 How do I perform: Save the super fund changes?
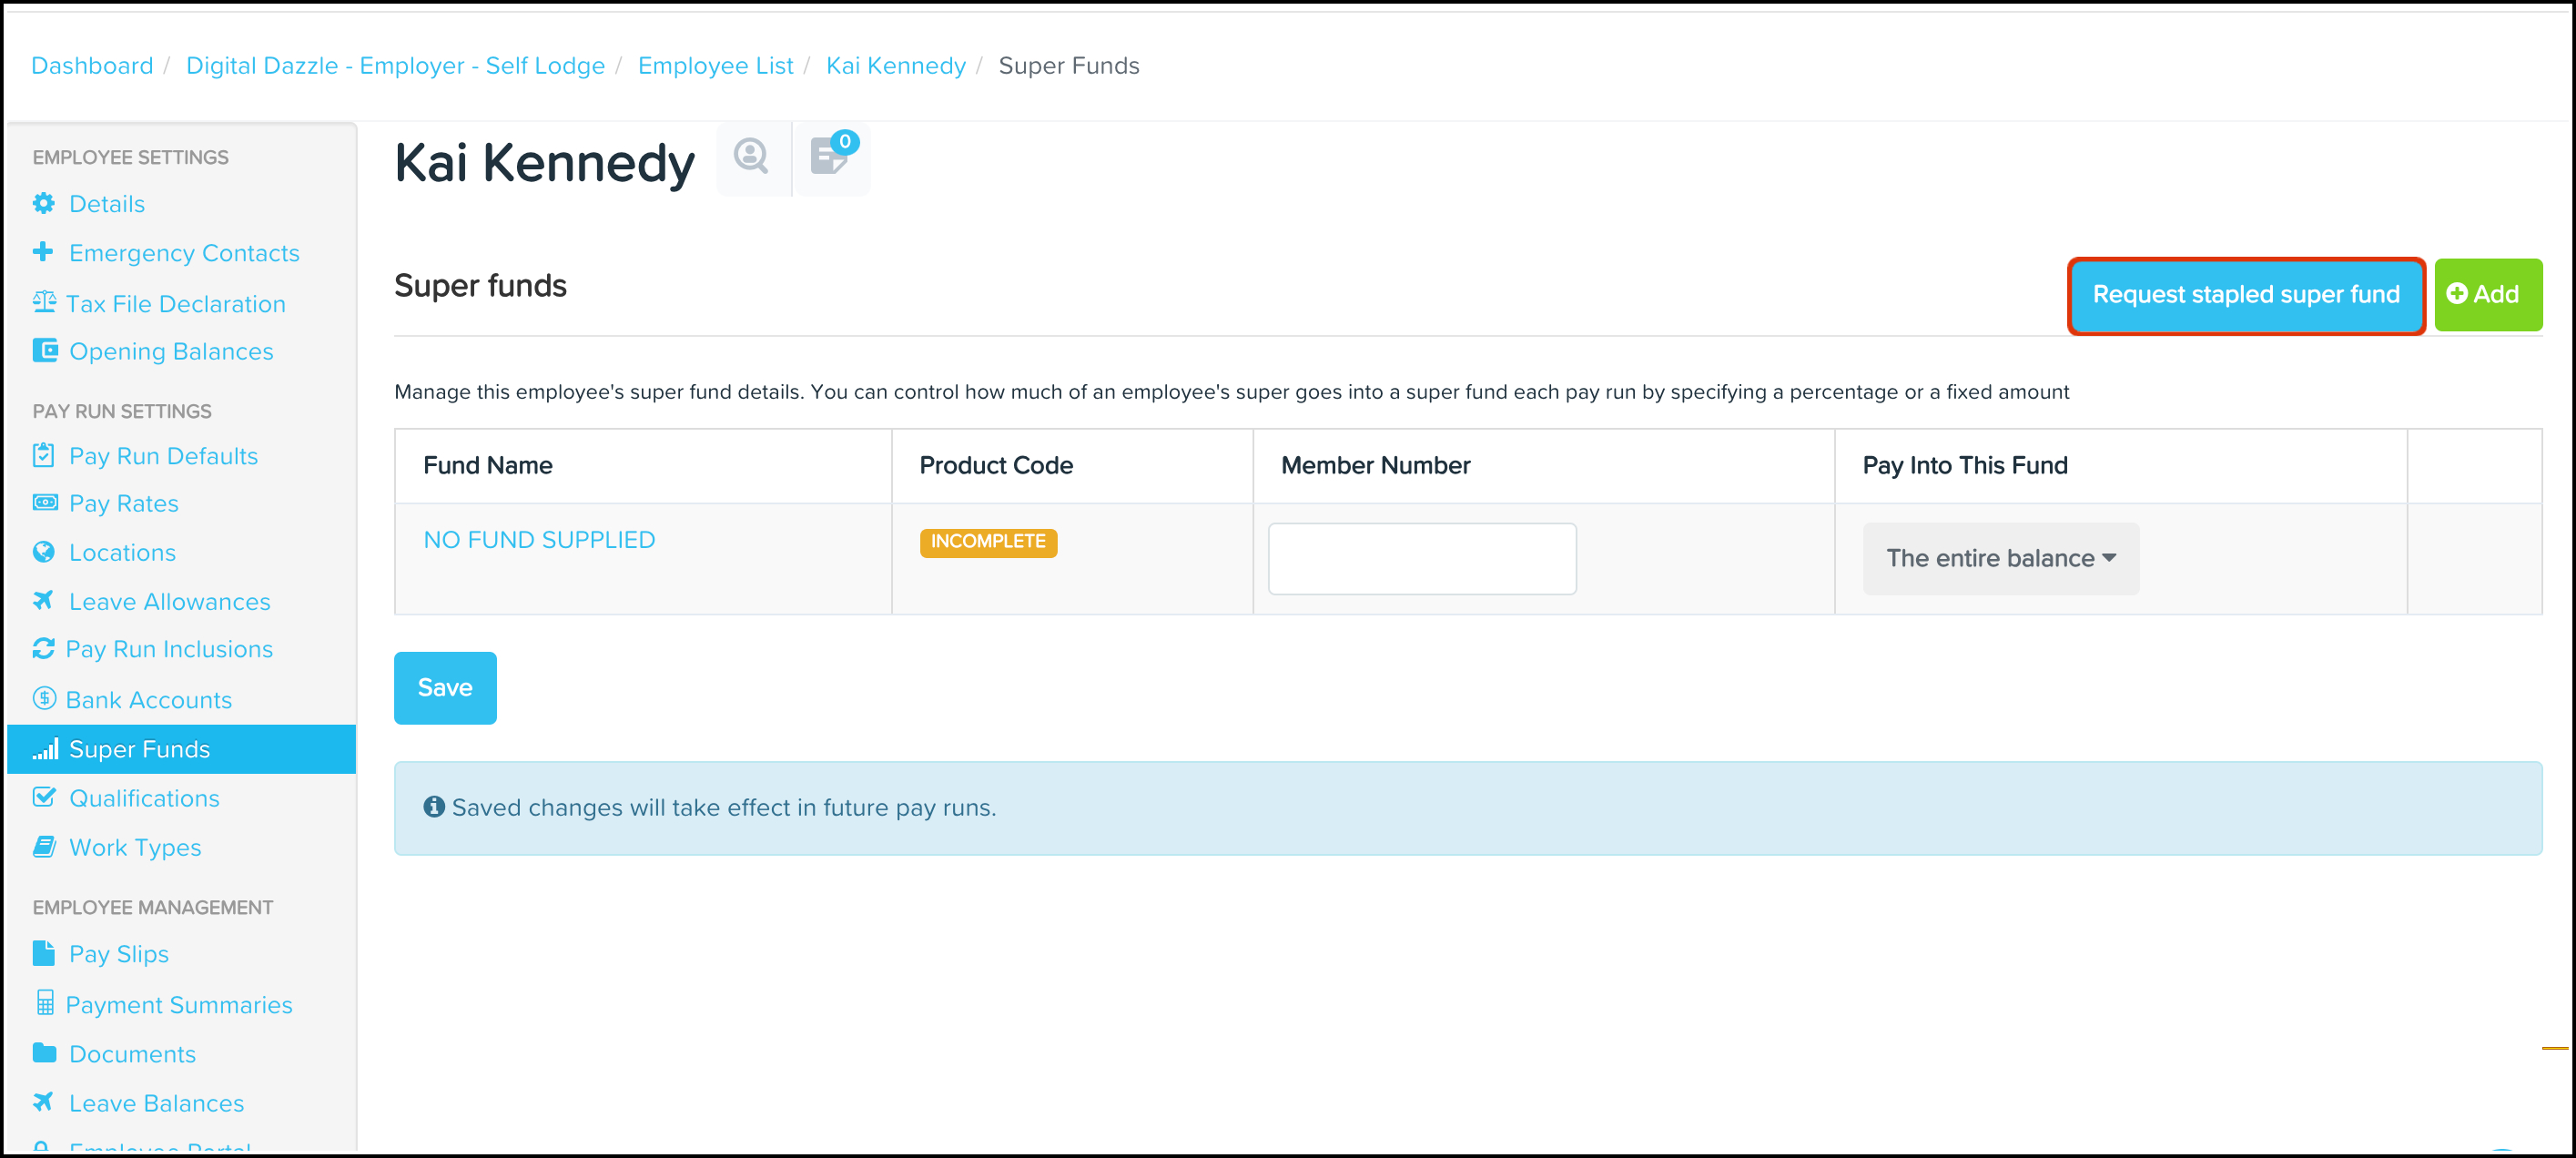(x=444, y=688)
